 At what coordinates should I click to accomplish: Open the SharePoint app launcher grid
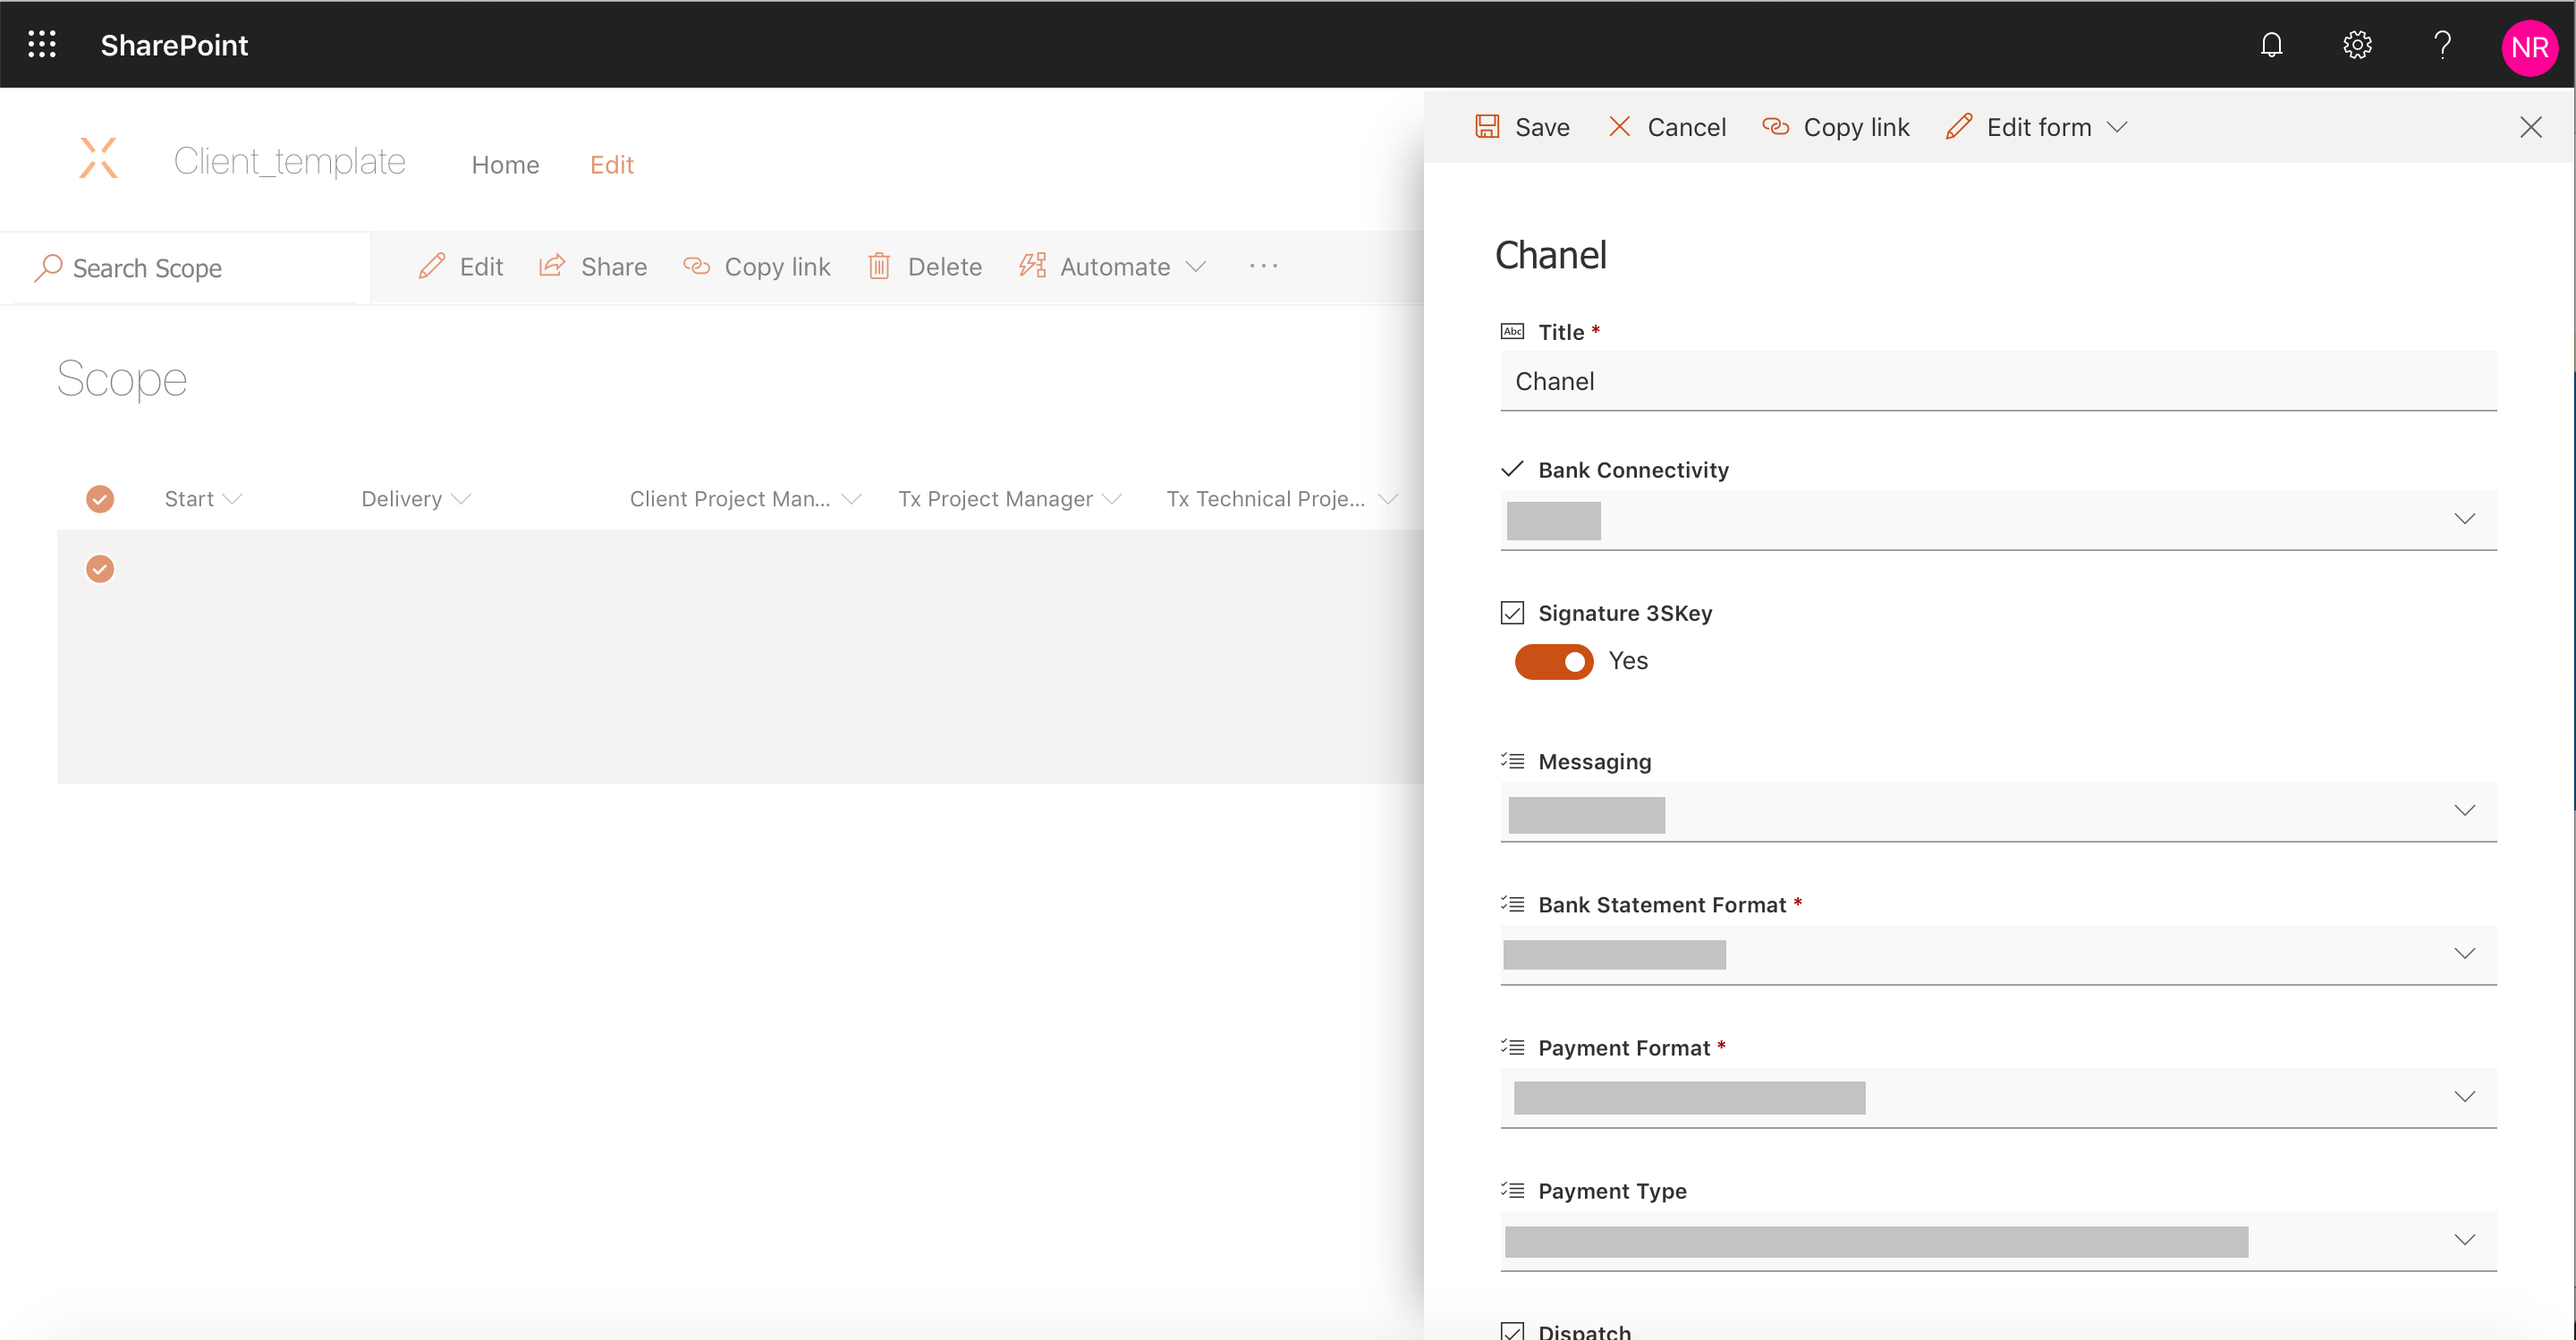tap(42, 44)
